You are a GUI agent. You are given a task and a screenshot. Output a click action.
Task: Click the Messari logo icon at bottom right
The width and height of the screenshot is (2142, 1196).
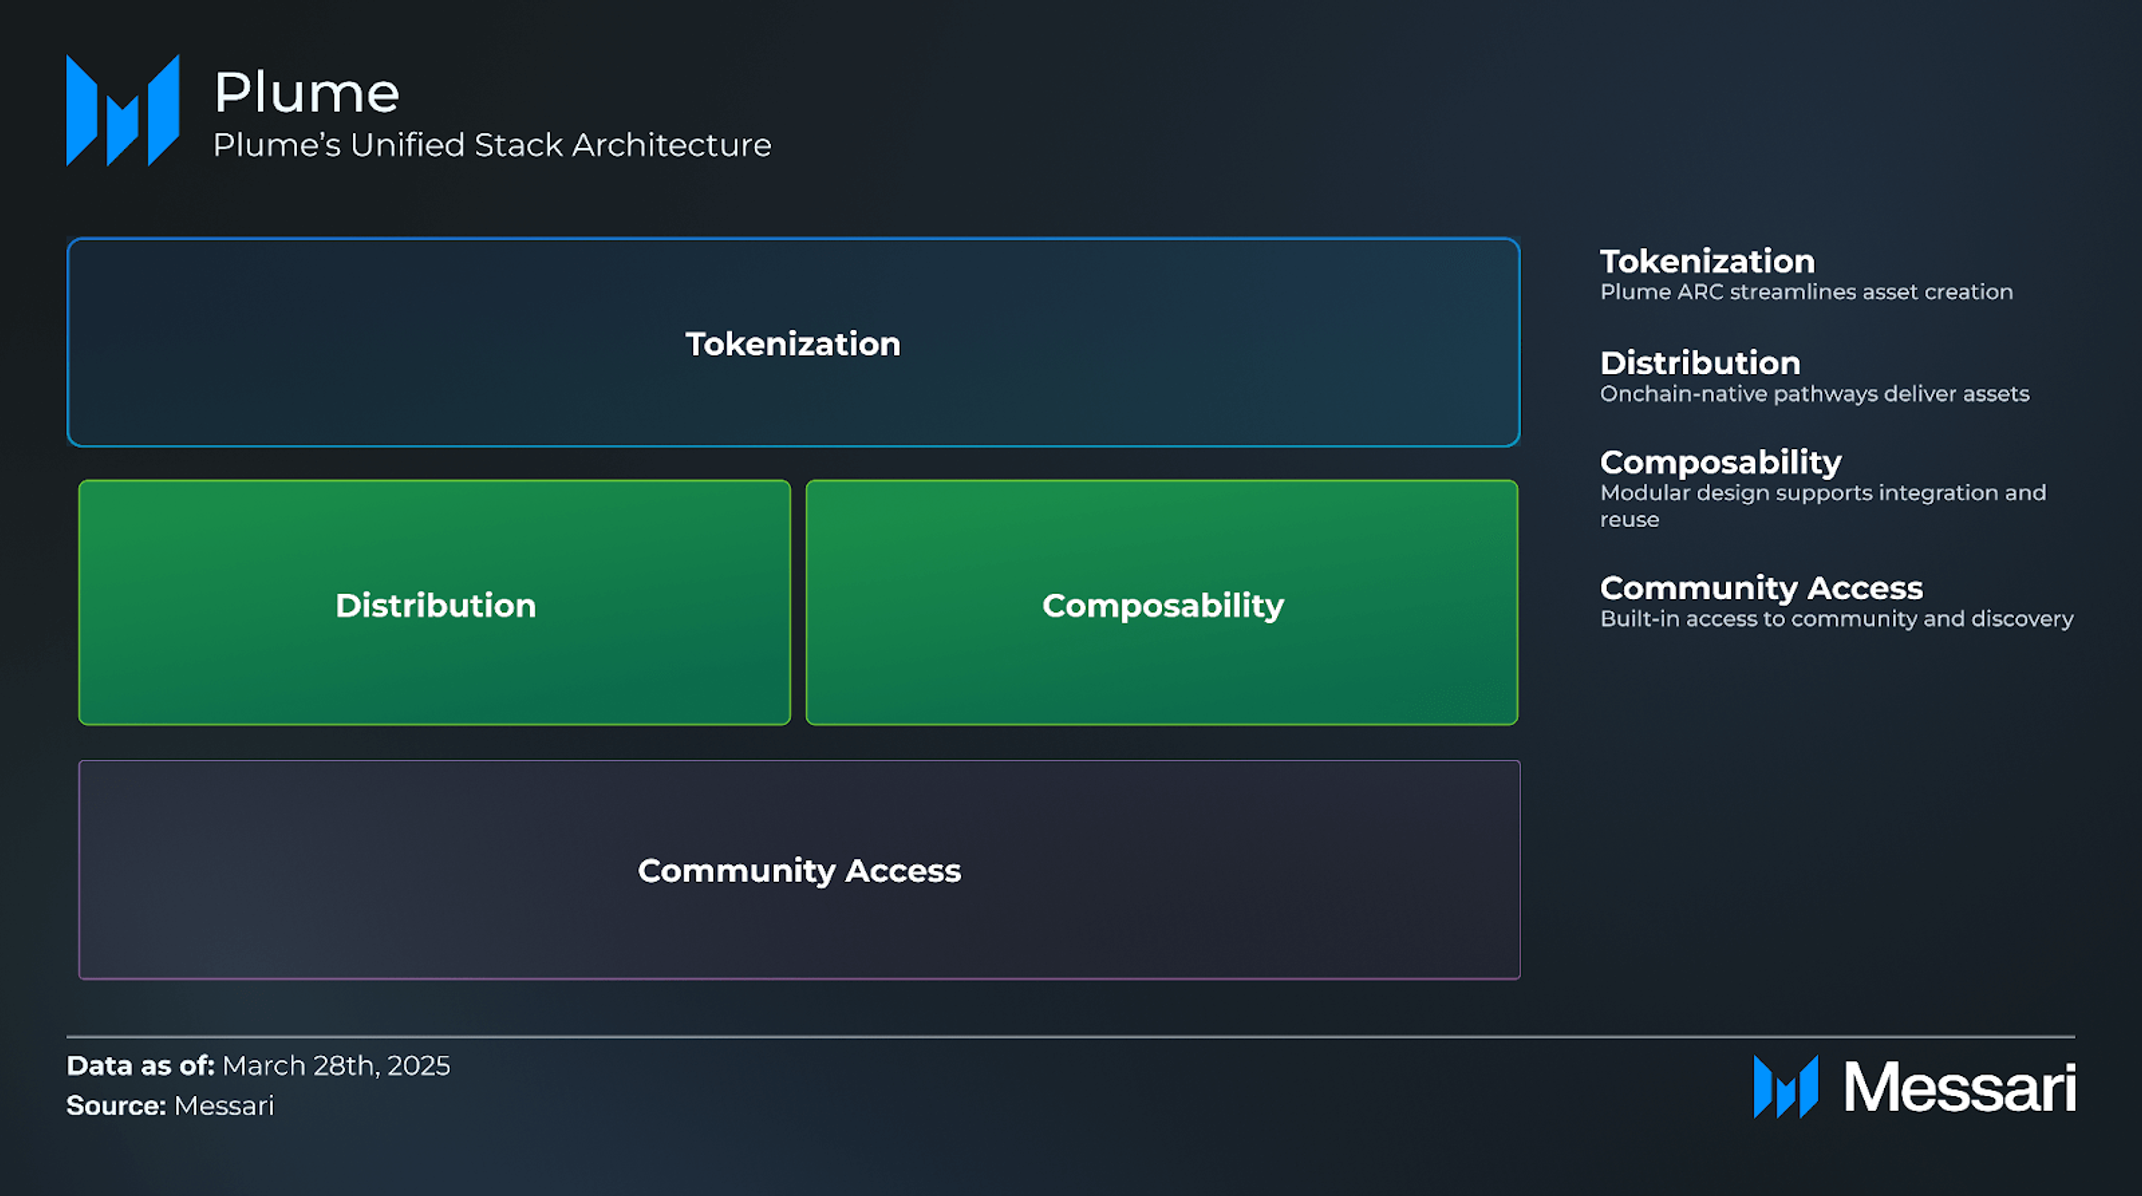1786,1086
